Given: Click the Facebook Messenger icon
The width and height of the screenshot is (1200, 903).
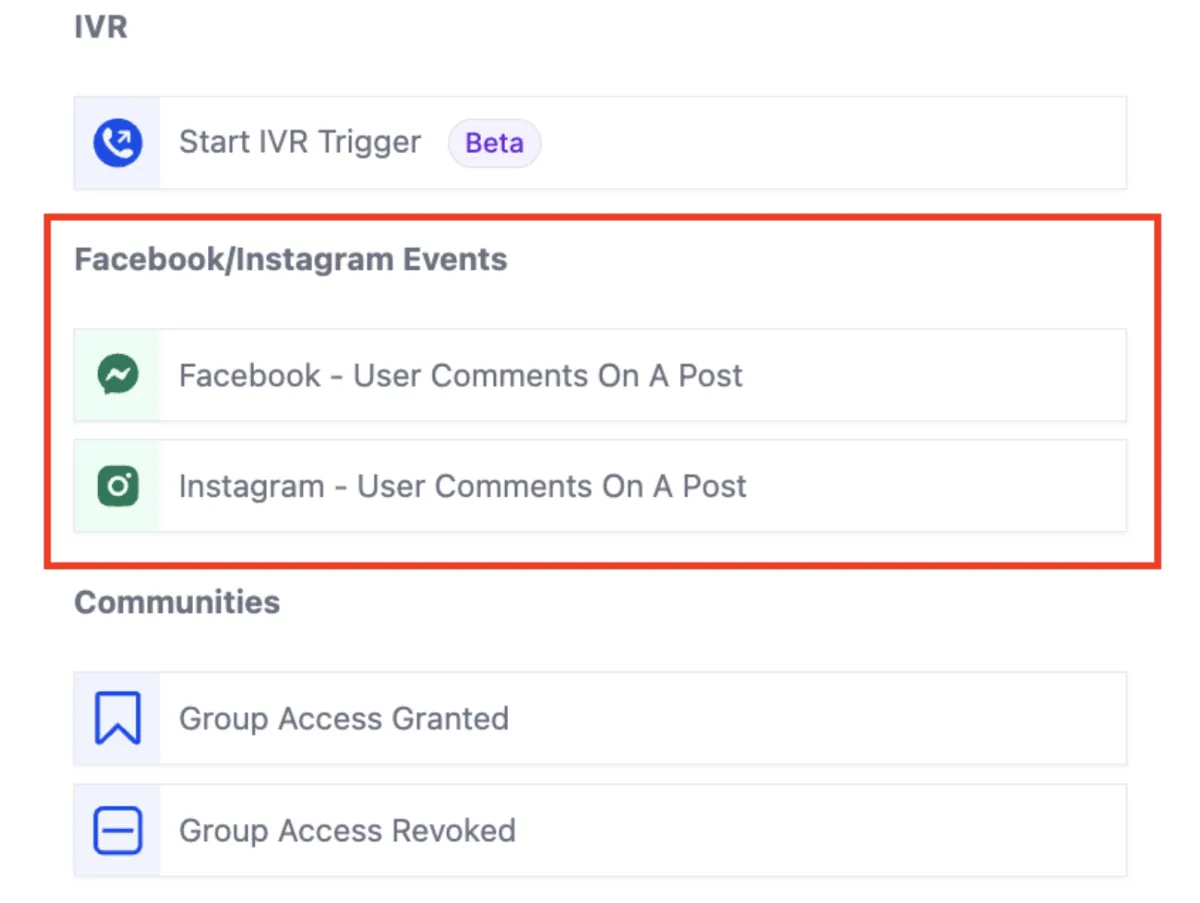Looking at the screenshot, I should 117,376.
